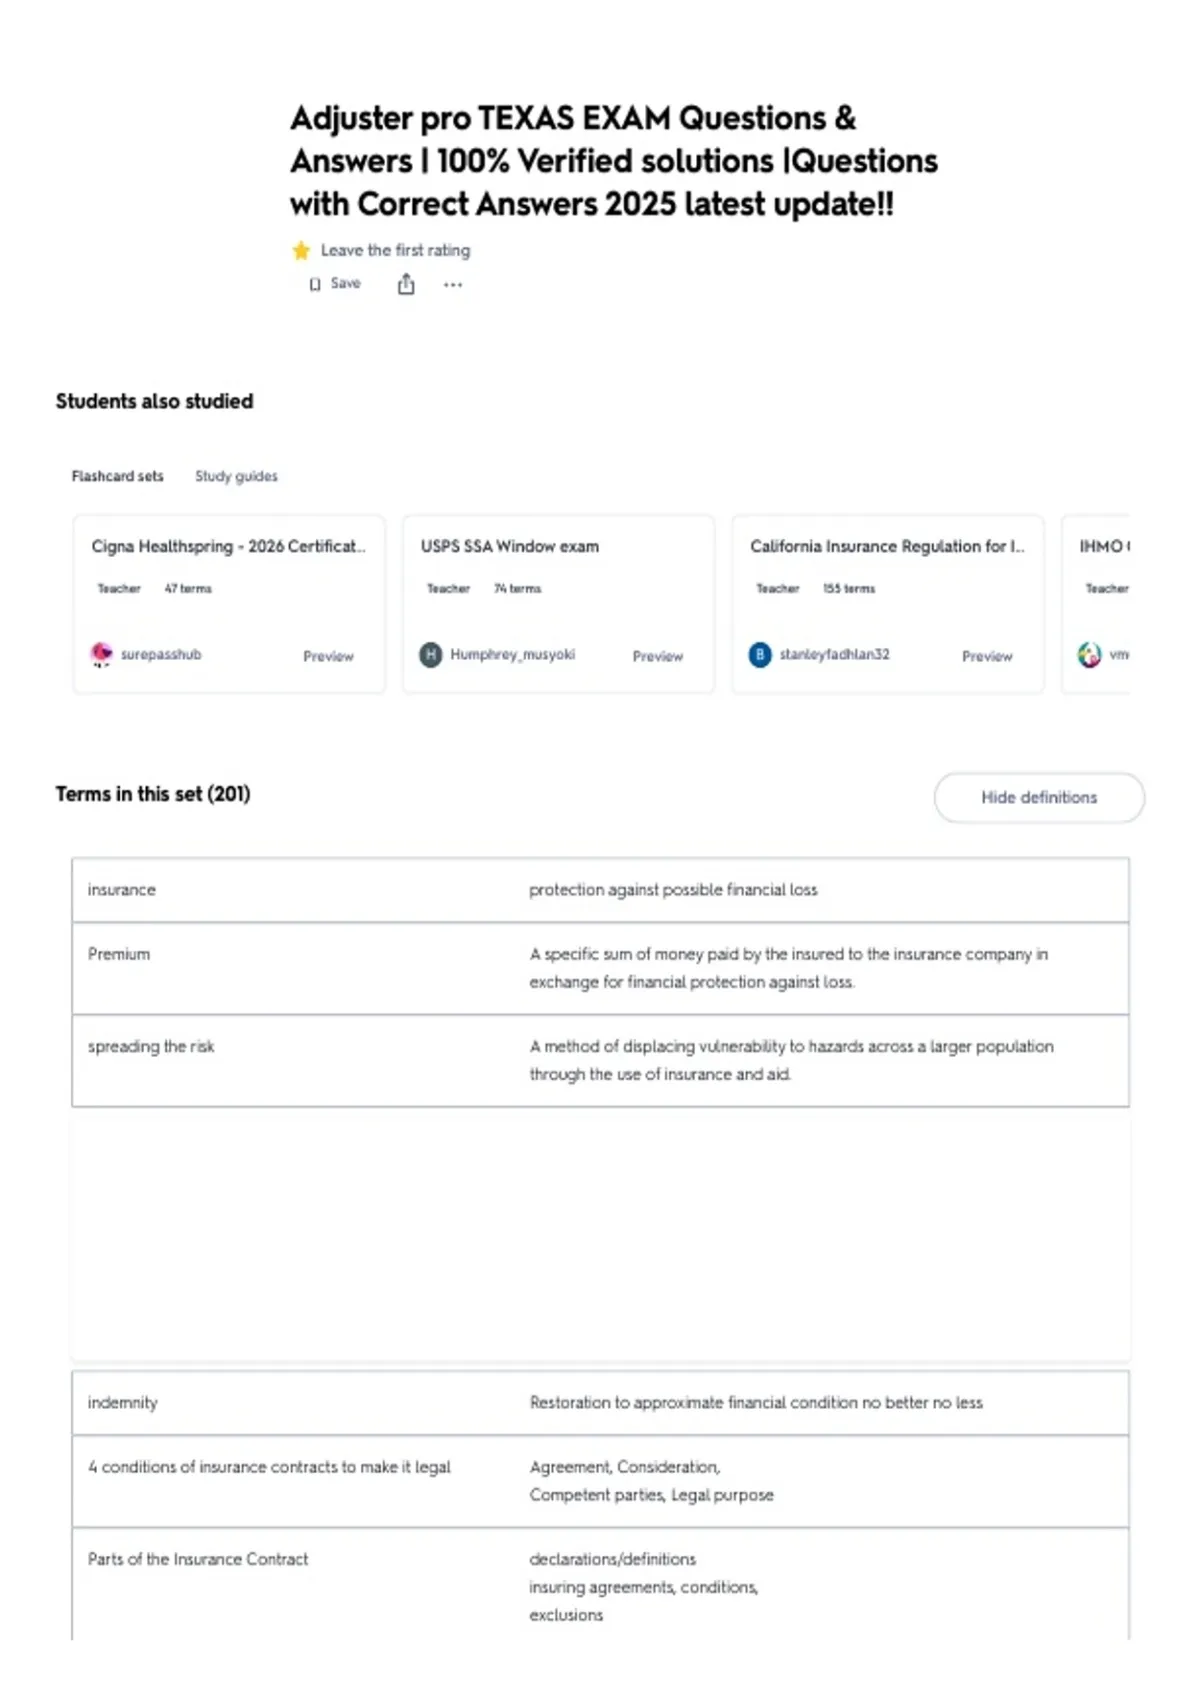Toggle the Hide definitions button
Viewport: 1200px width, 1700px height.
[1039, 797]
